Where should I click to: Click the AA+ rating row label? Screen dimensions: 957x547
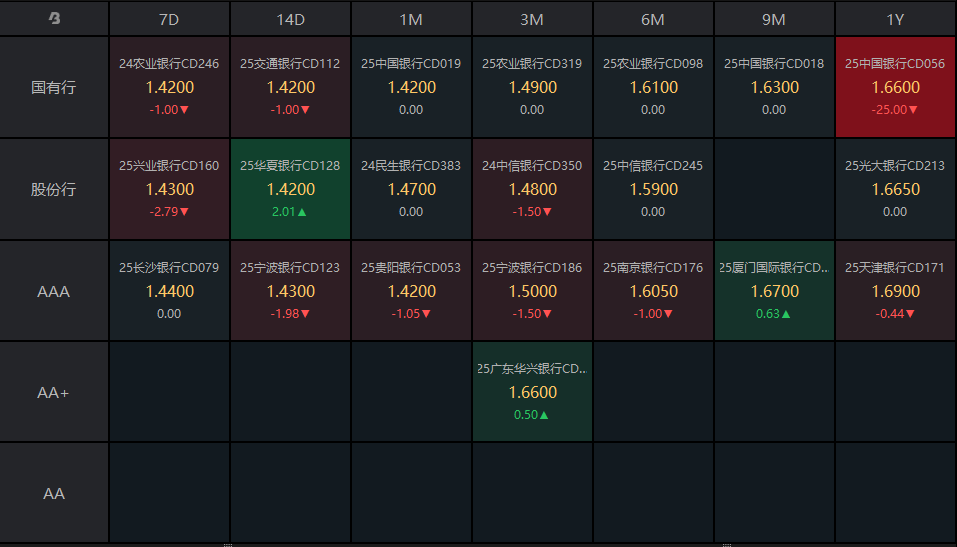click(x=54, y=393)
